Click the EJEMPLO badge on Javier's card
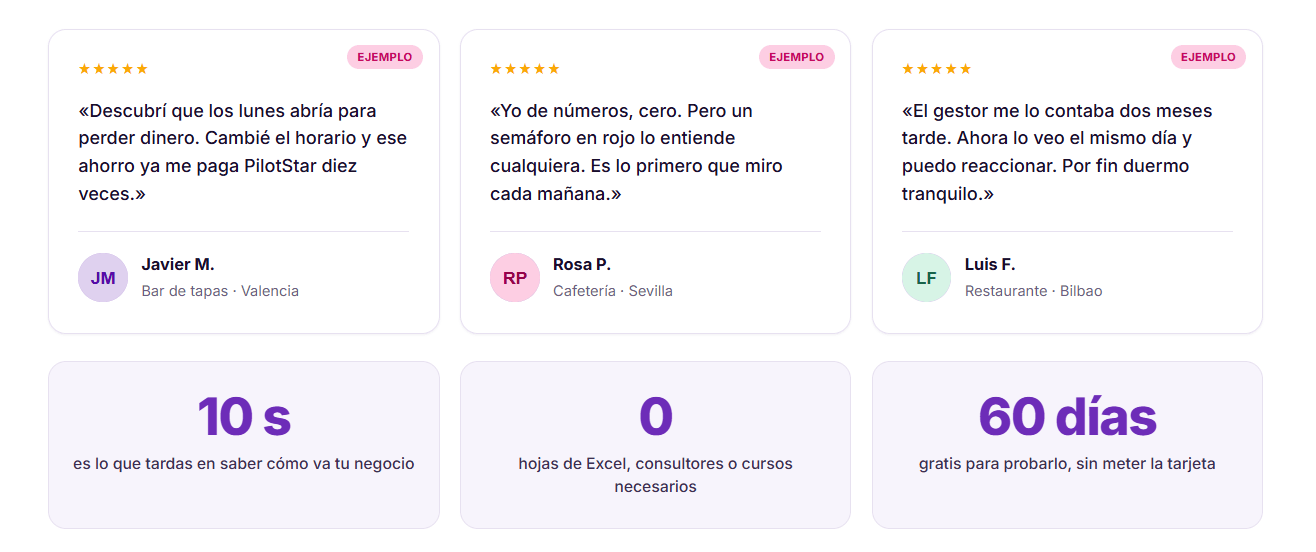Screen dimensions: 1316x552 point(385,57)
